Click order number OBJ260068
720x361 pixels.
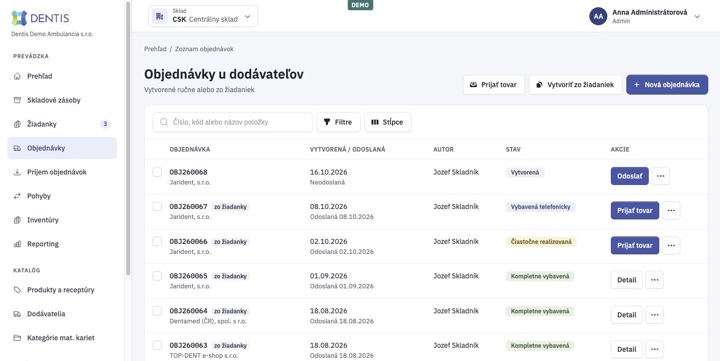click(188, 172)
